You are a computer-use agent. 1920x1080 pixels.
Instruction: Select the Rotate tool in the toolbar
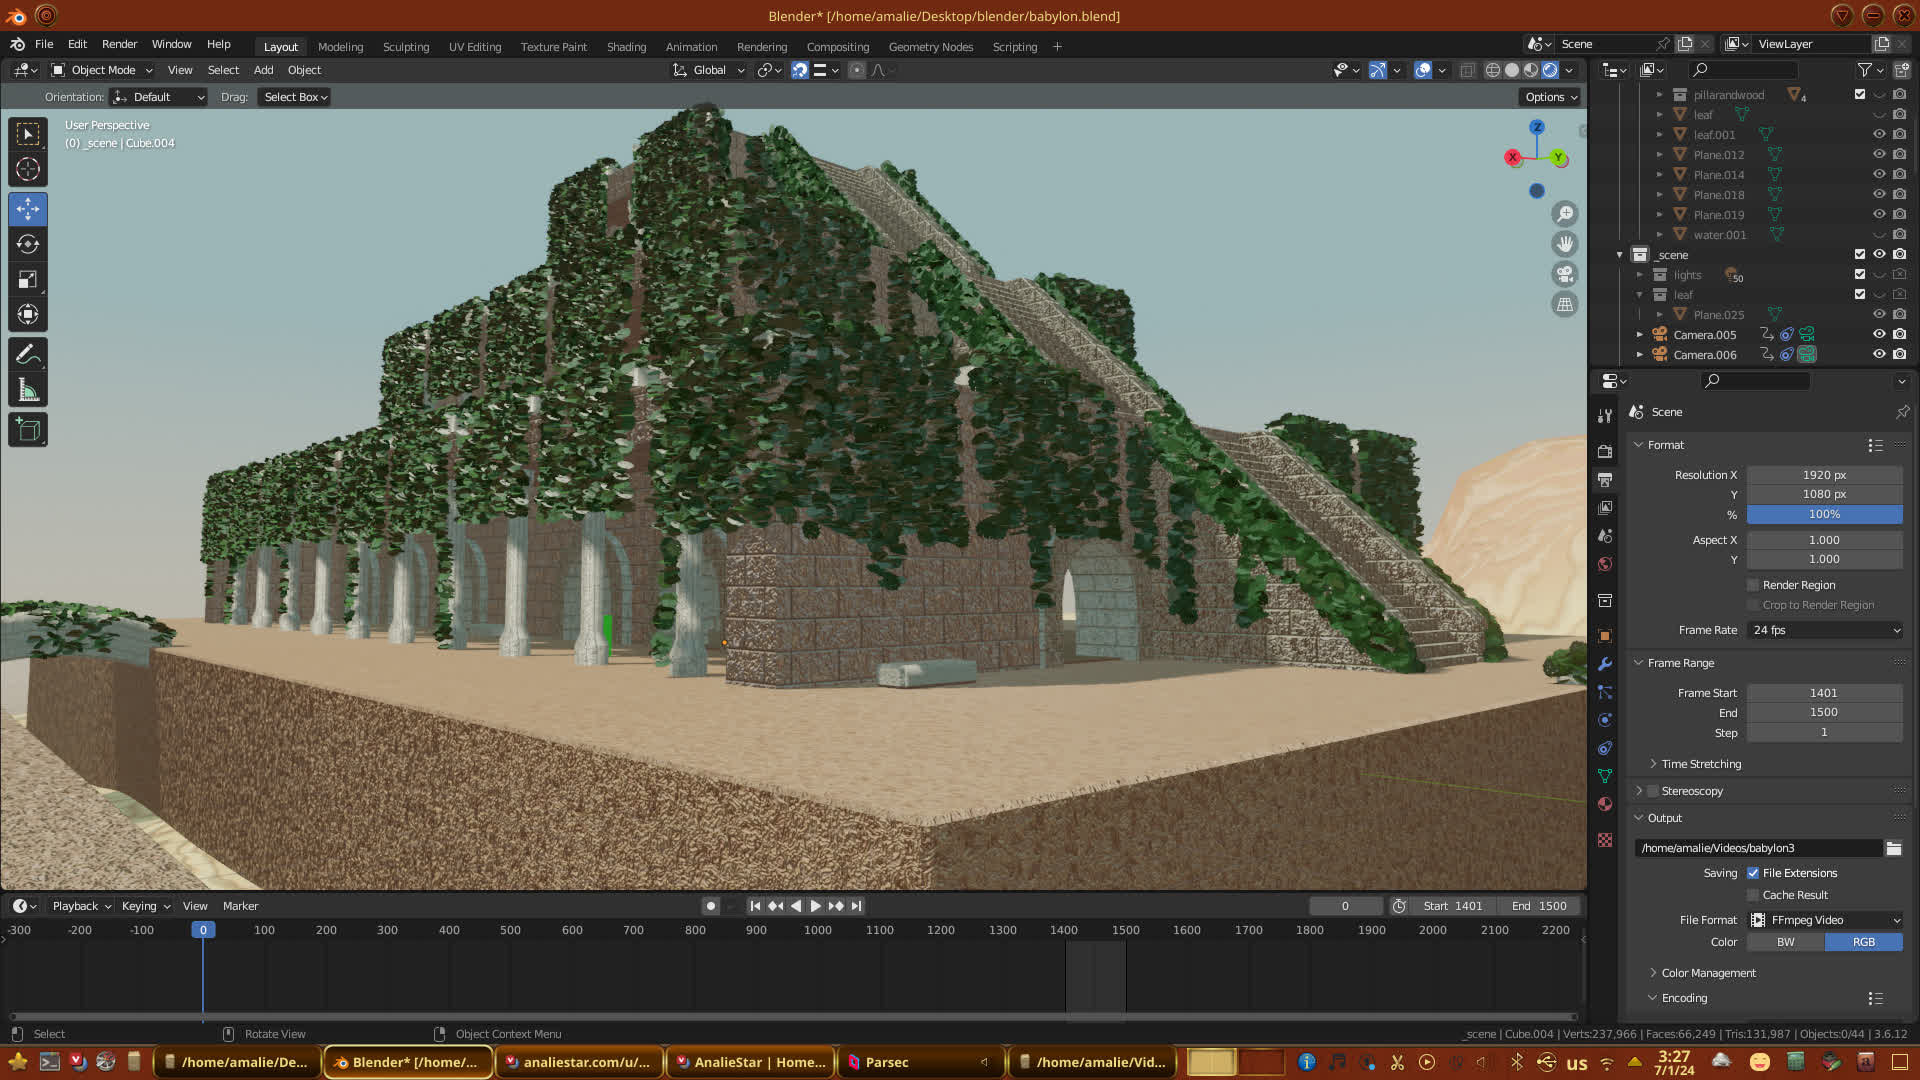pyautogui.click(x=28, y=245)
